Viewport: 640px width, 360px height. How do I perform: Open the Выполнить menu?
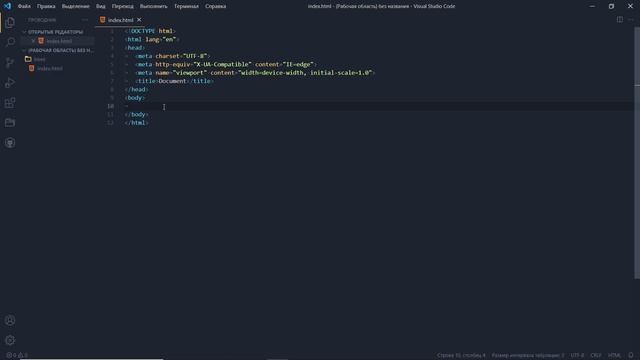153,6
